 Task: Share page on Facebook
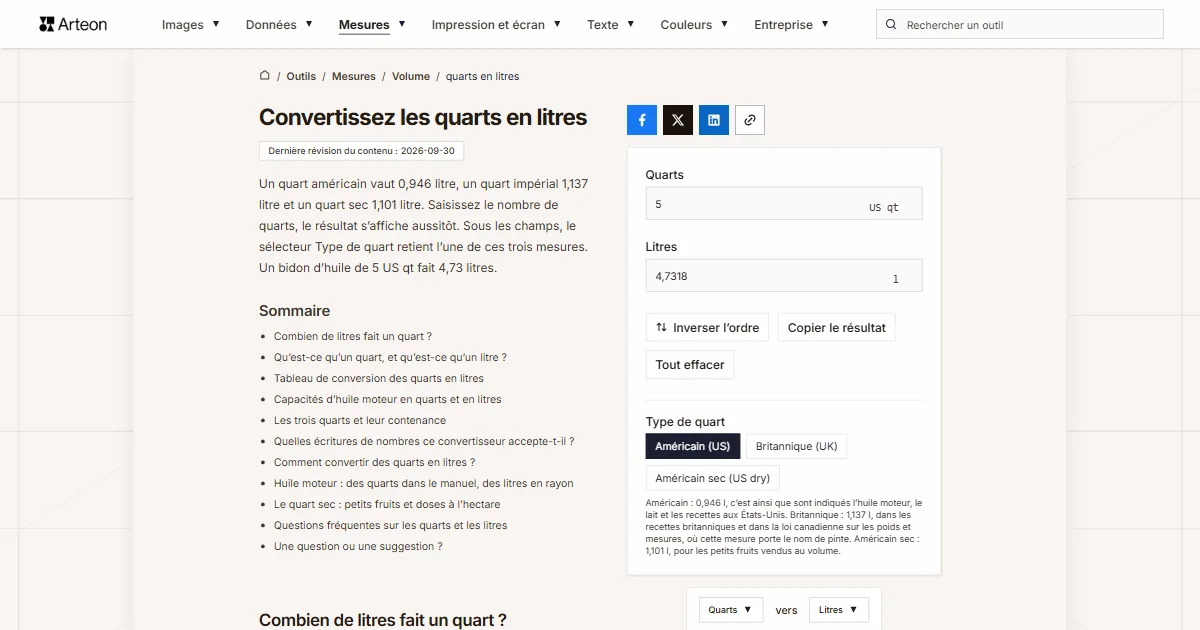point(642,120)
